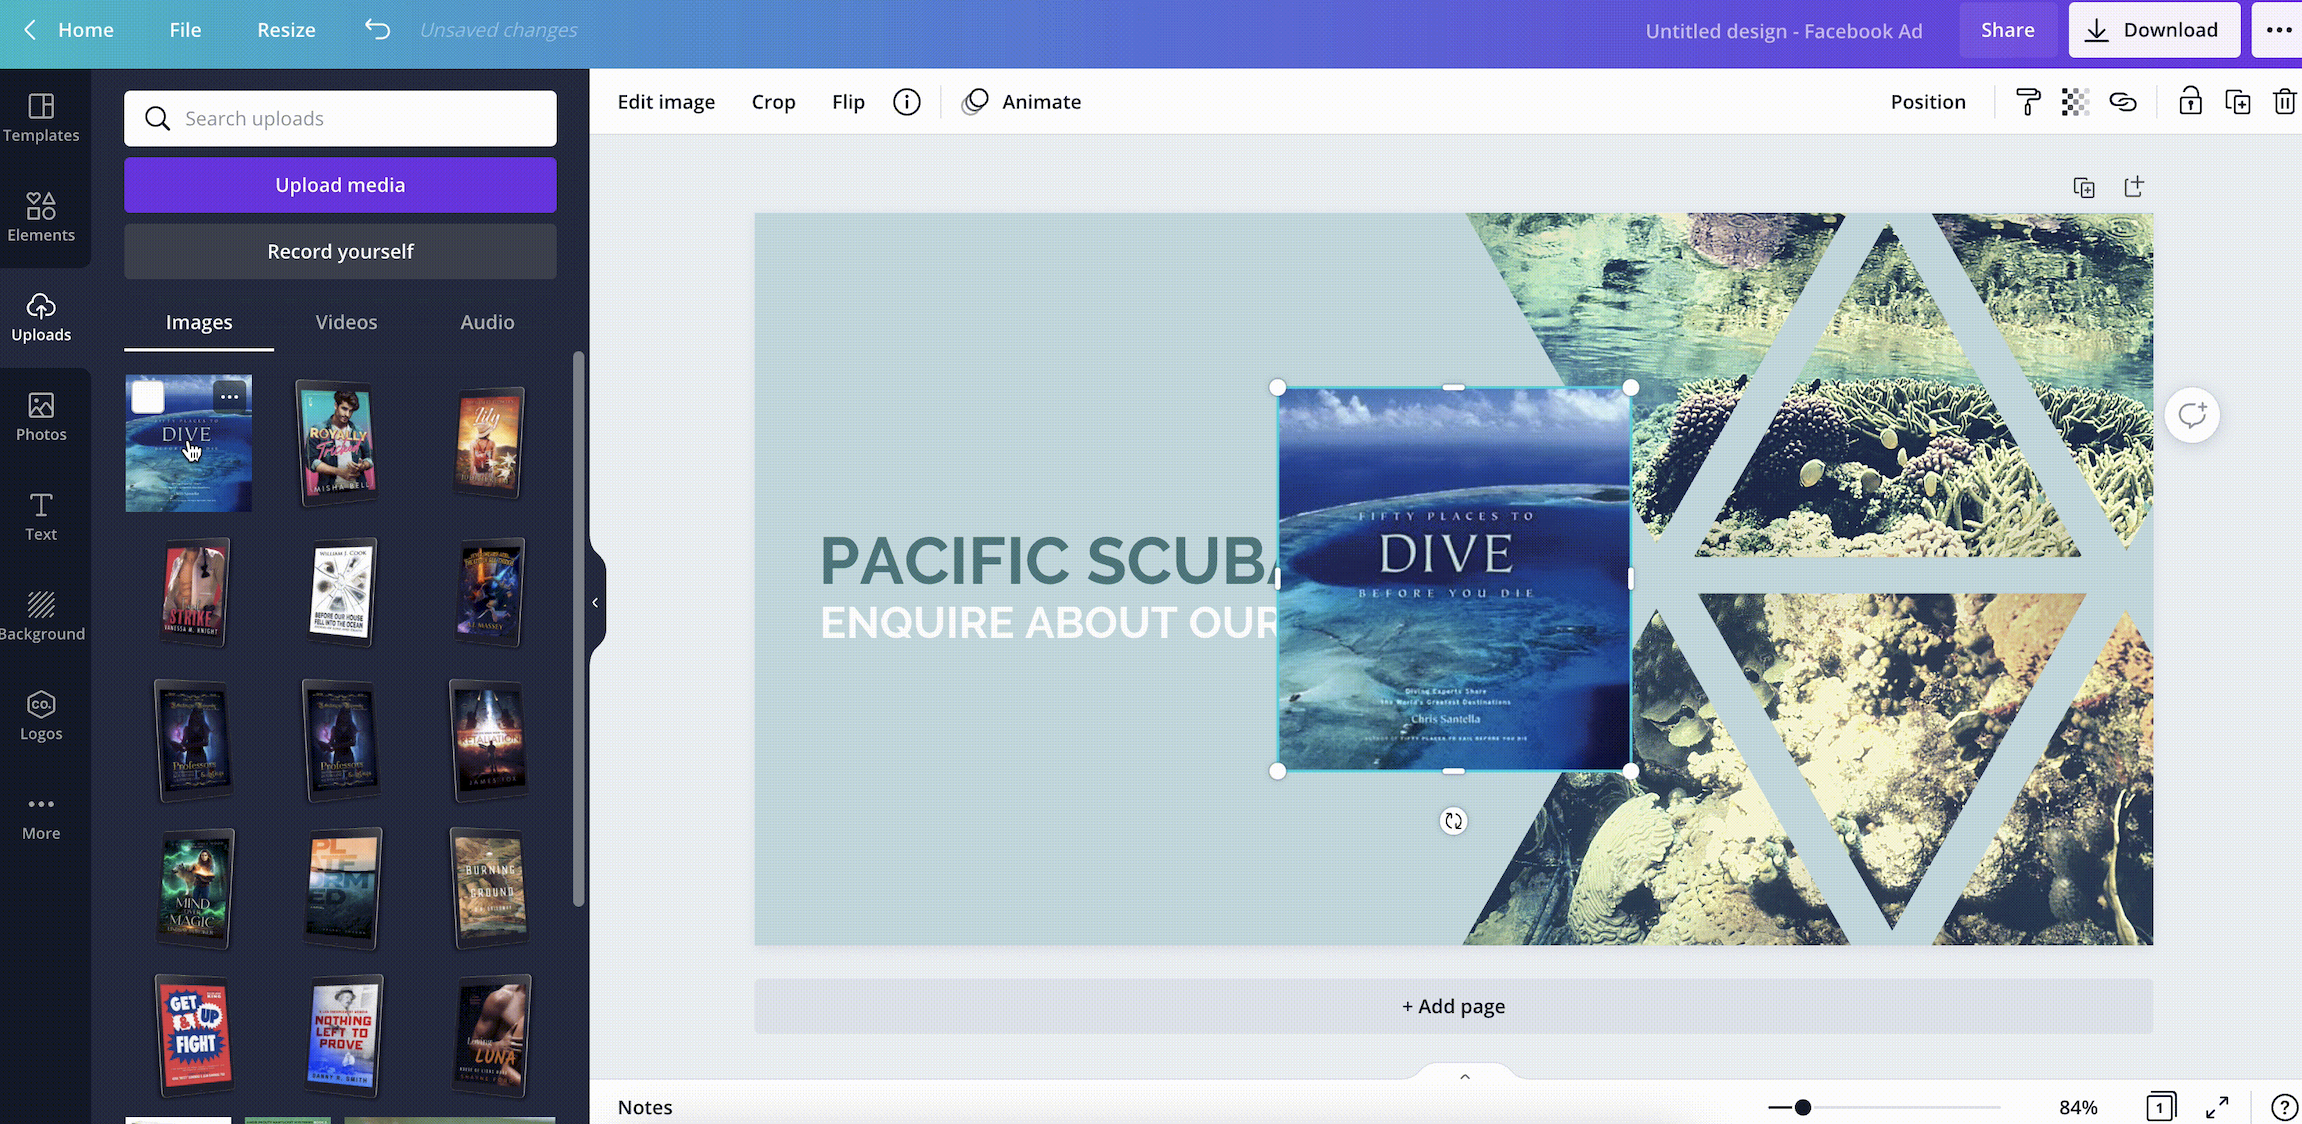Click the copy style paint roller icon
Image resolution: width=2302 pixels, height=1124 pixels.
tap(2028, 102)
